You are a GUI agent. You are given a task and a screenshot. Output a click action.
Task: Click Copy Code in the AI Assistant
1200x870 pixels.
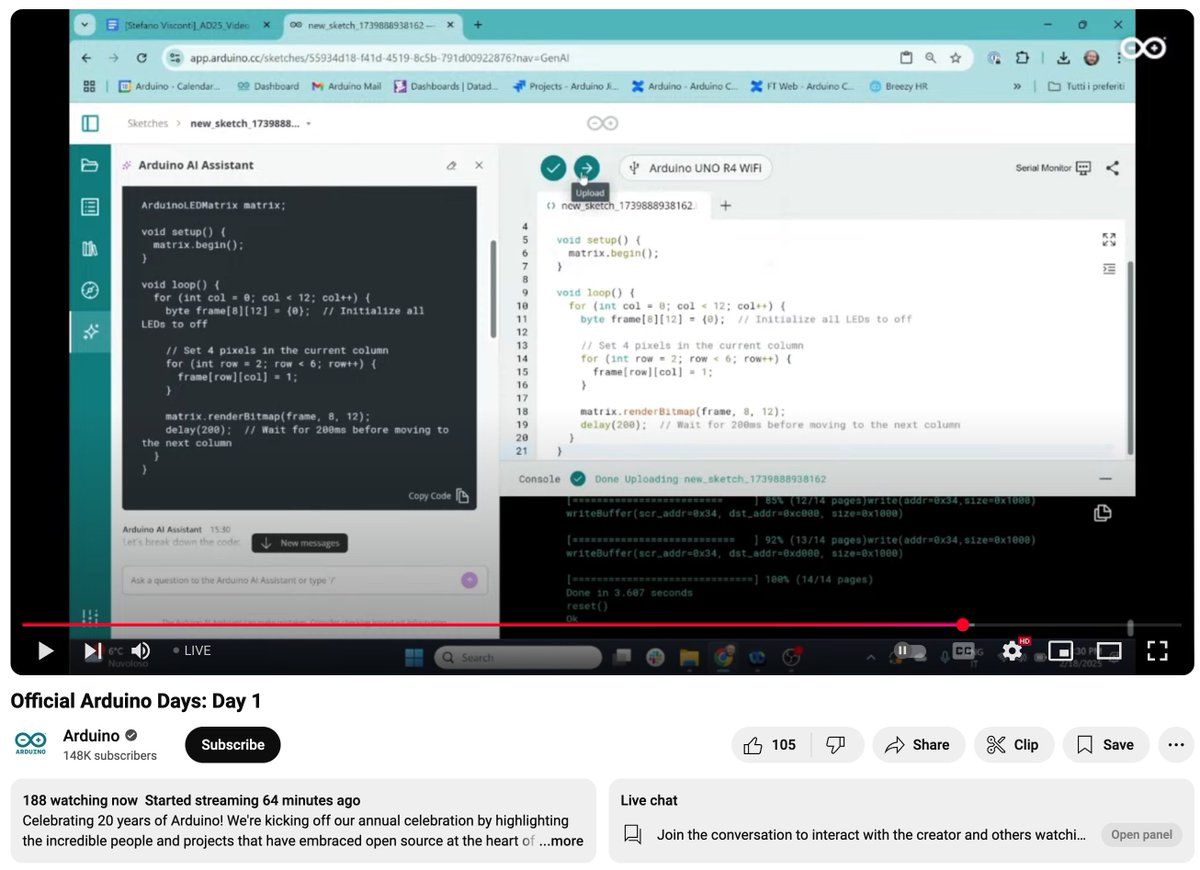[x=439, y=495]
